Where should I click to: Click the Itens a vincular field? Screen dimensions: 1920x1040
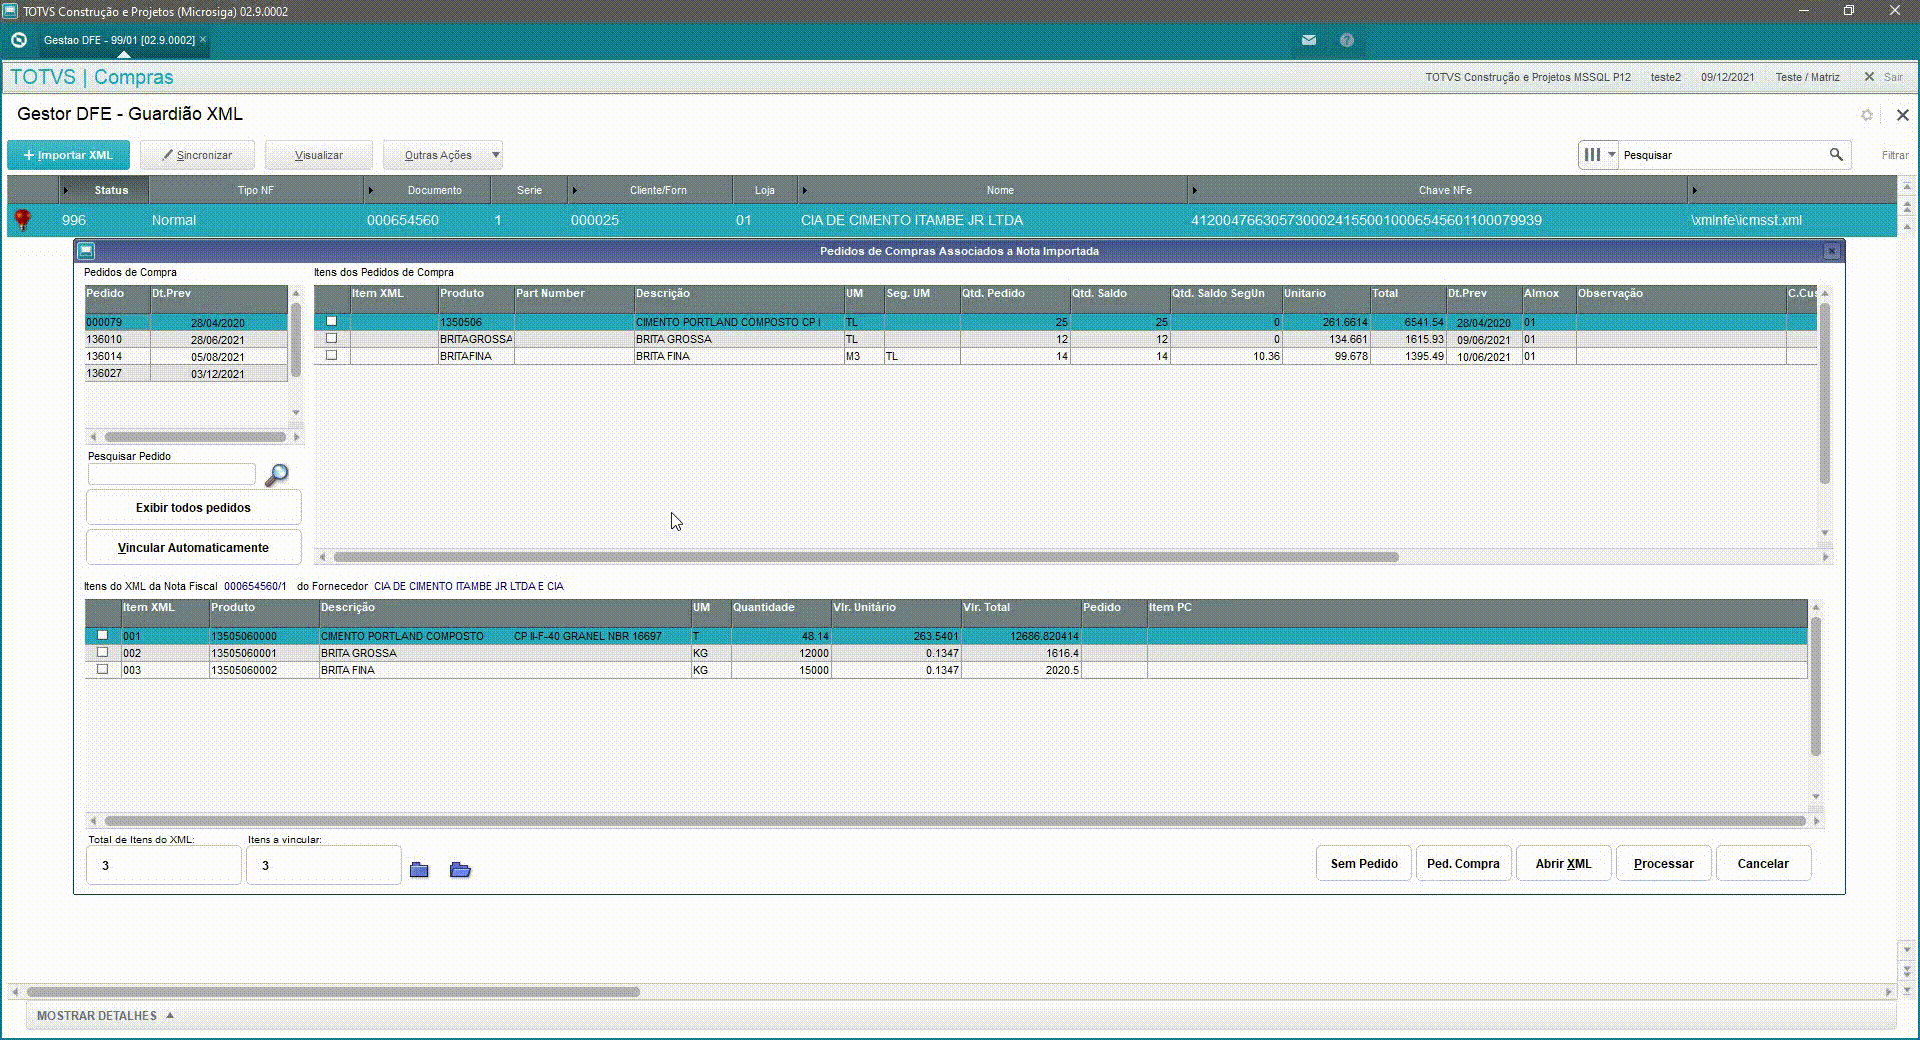(x=324, y=865)
